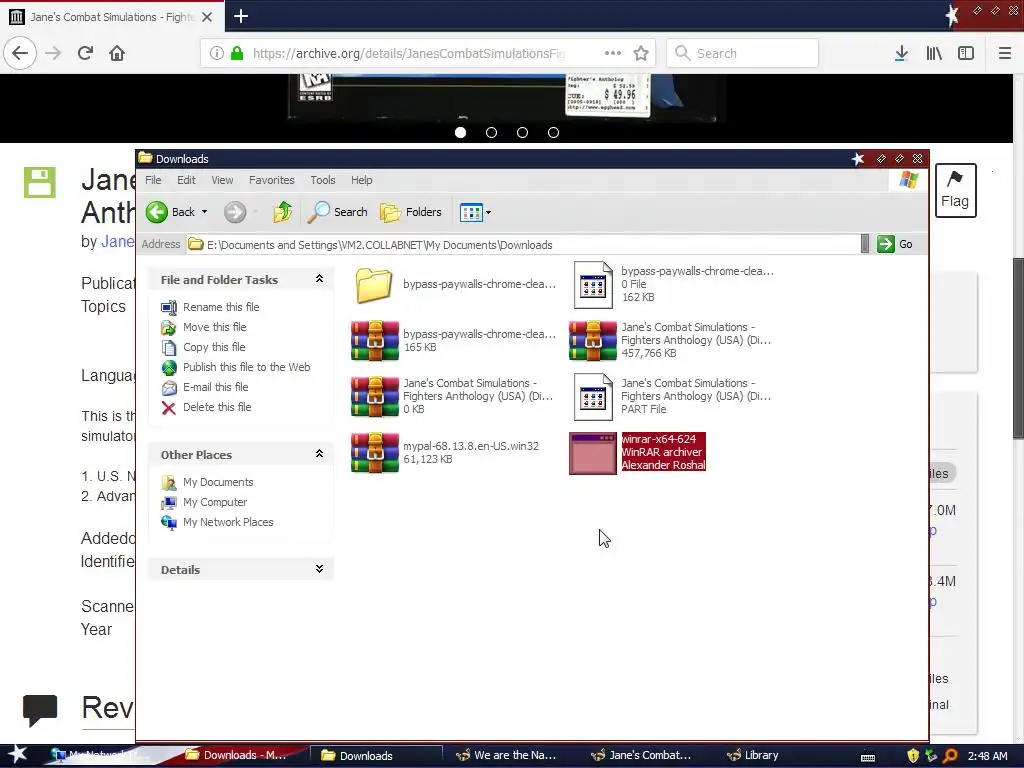1024x768 pixels.
Task: Collapse File and Folder Tasks panel
Action: [319, 279]
